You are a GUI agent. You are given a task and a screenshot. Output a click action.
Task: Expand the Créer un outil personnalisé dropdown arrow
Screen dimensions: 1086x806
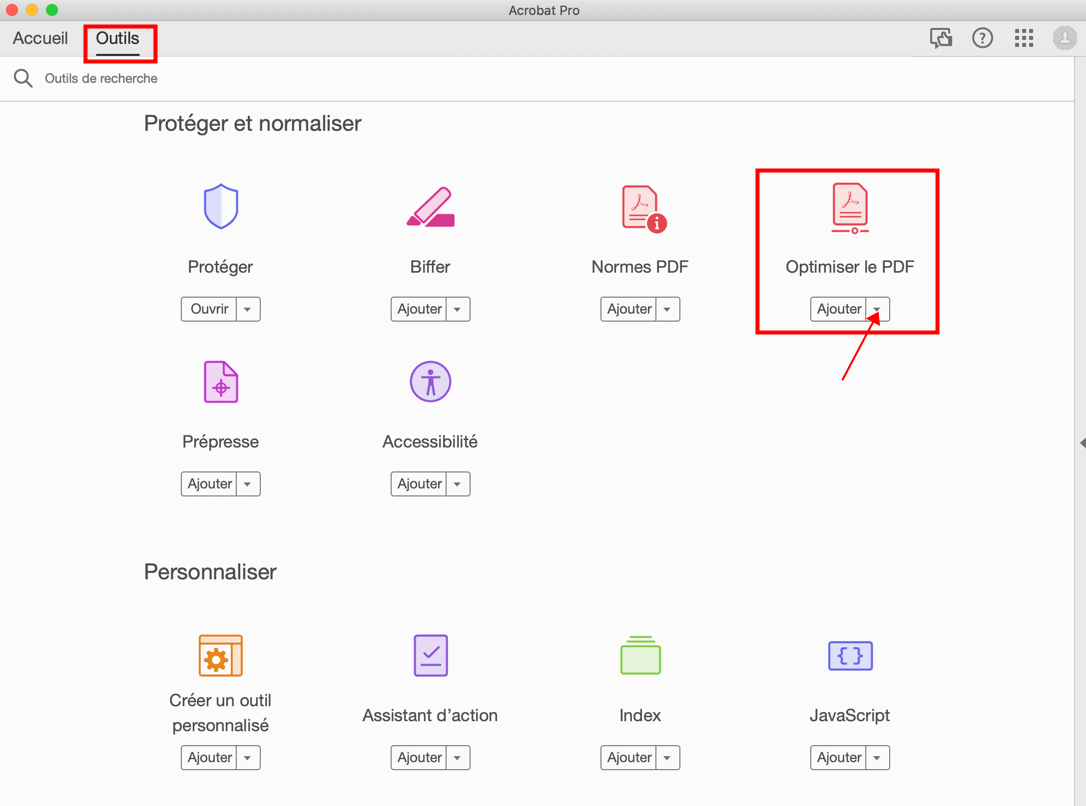pyautogui.click(x=248, y=758)
